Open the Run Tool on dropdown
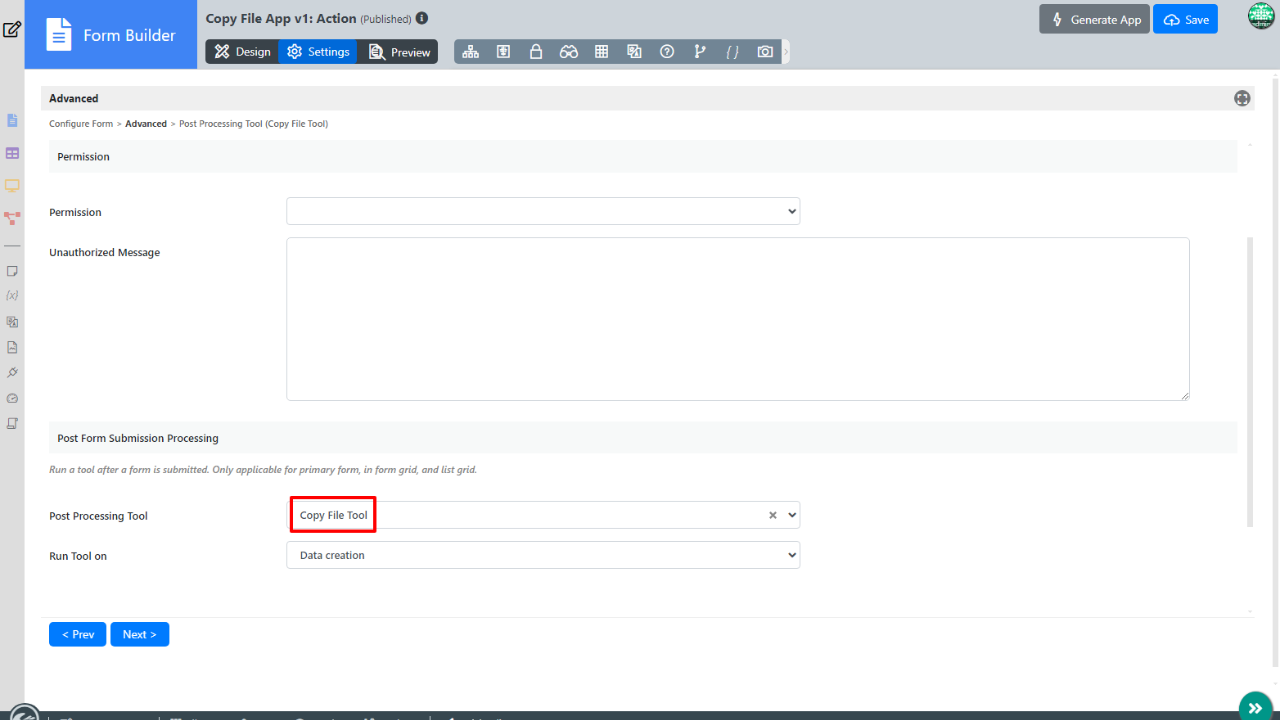This screenshot has height=720, width=1280. [543, 555]
